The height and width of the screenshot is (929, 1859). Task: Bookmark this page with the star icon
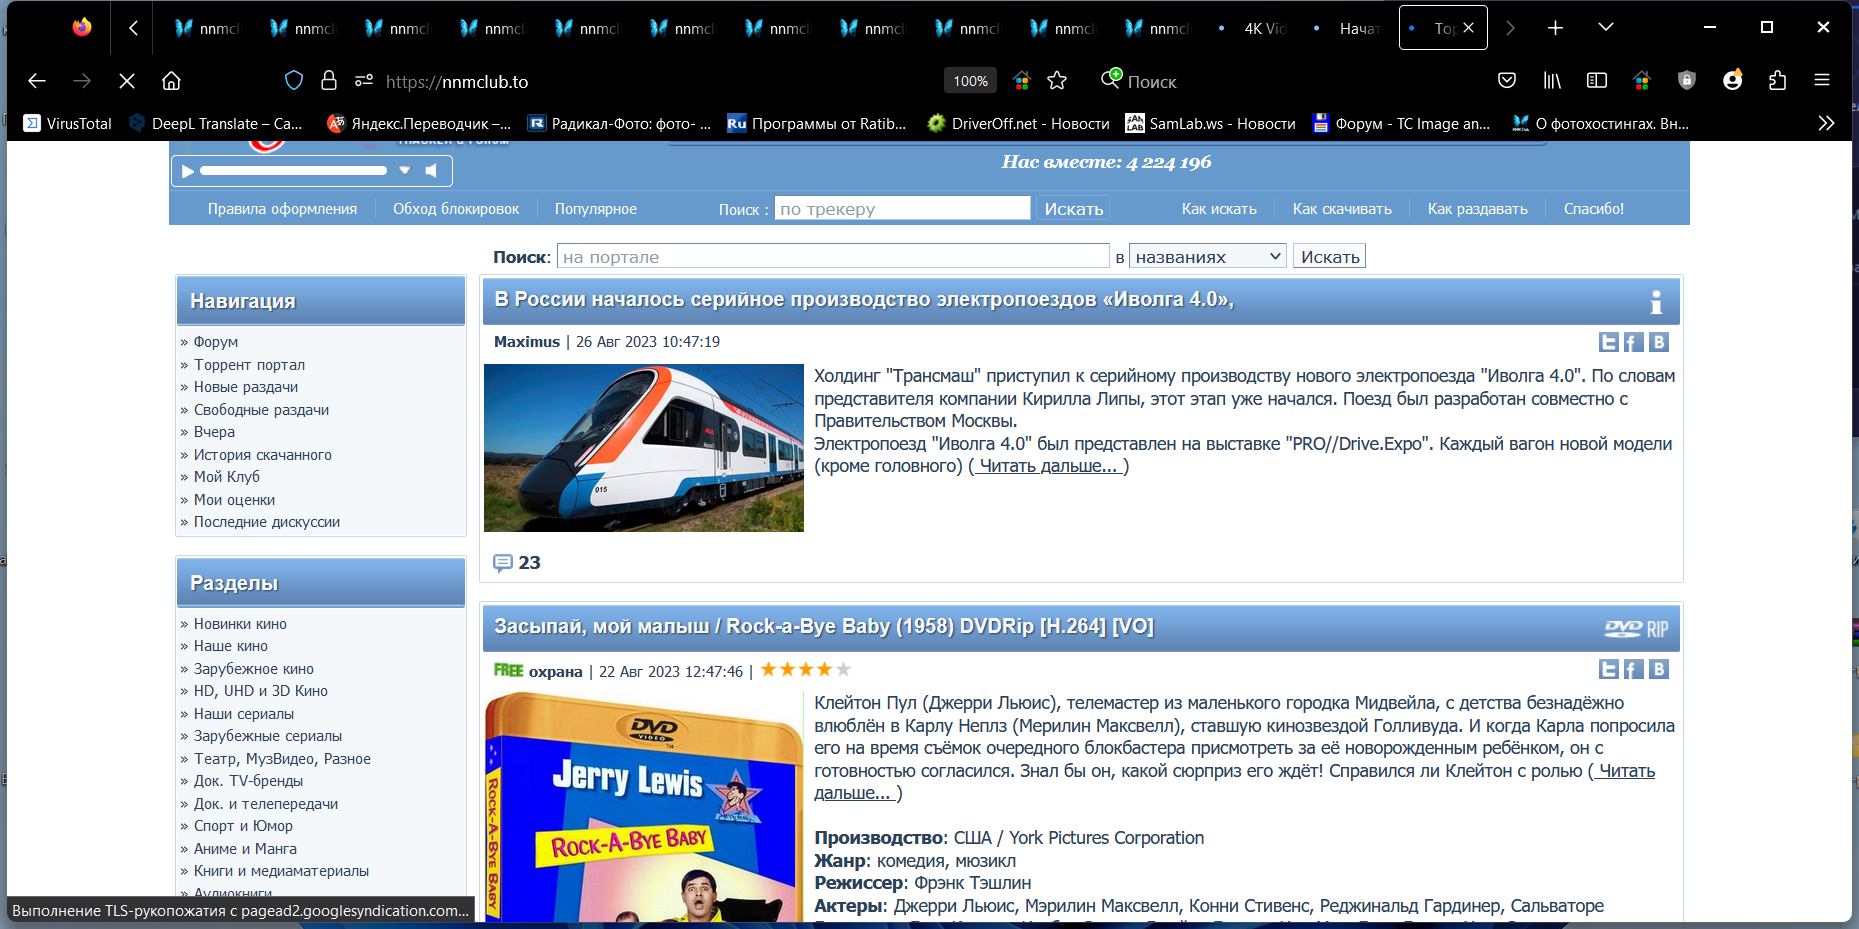click(1057, 81)
